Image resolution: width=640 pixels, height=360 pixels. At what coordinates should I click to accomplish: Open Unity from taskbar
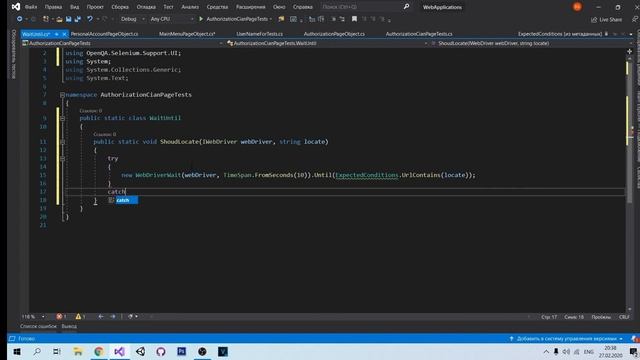click(x=140, y=352)
